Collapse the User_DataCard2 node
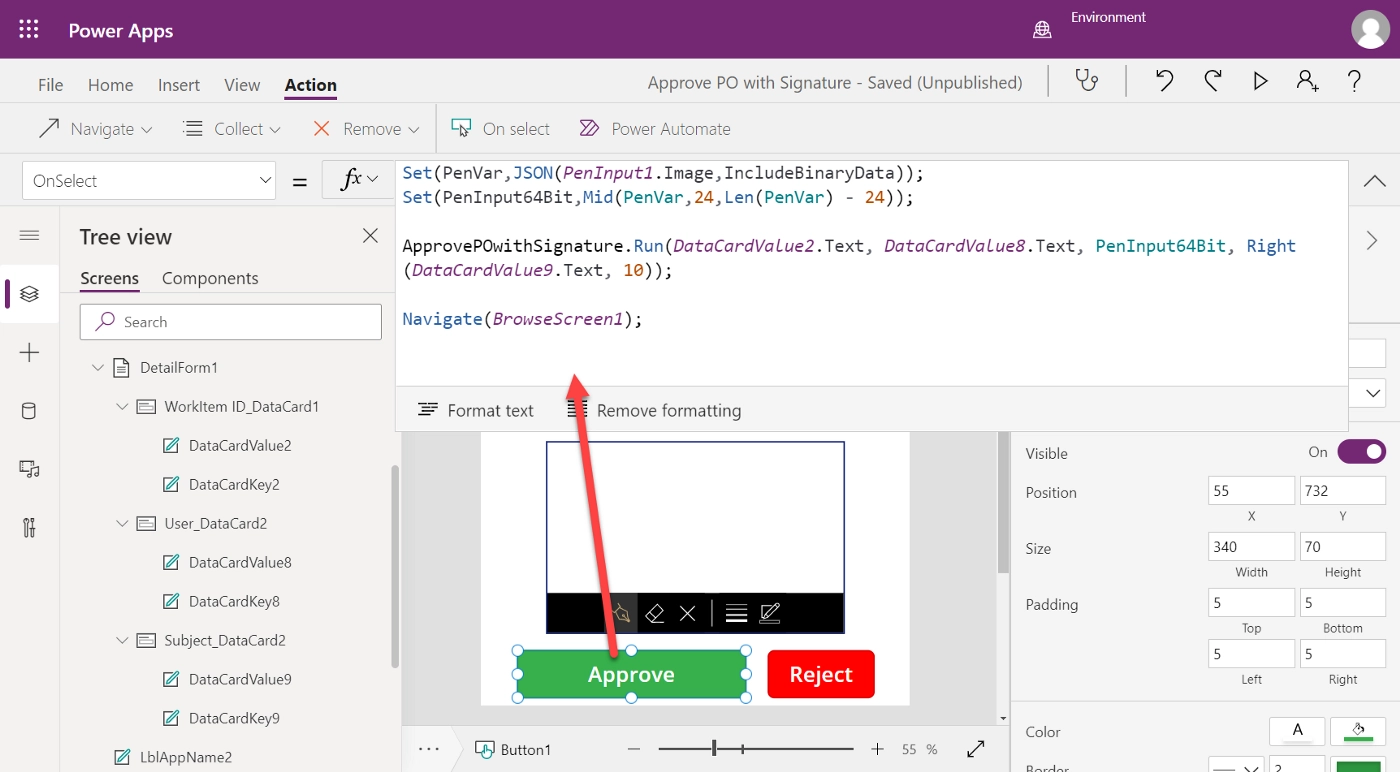Viewport: 1400px width, 772px height. (x=122, y=524)
